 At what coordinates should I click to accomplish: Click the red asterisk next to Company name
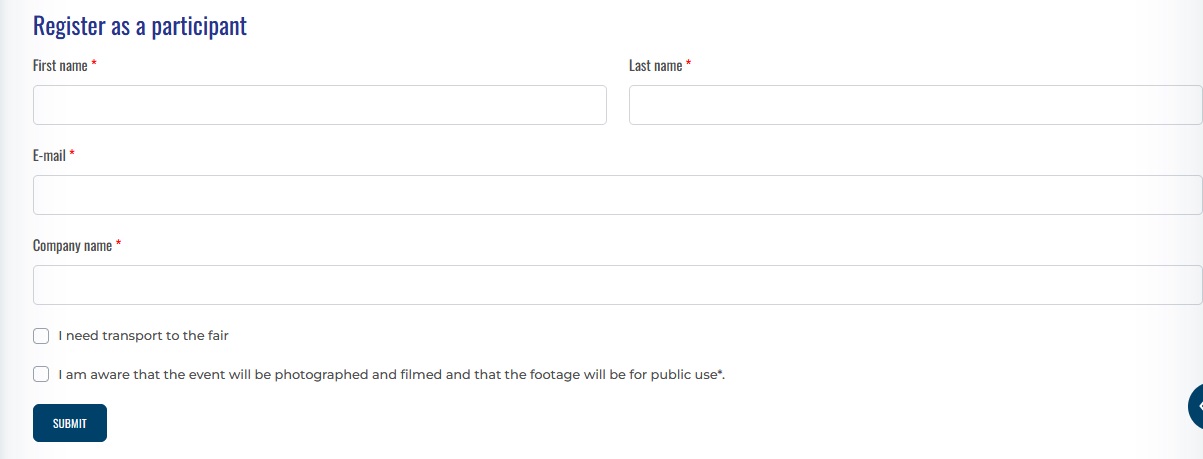pyautogui.click(x=119, y=244)
